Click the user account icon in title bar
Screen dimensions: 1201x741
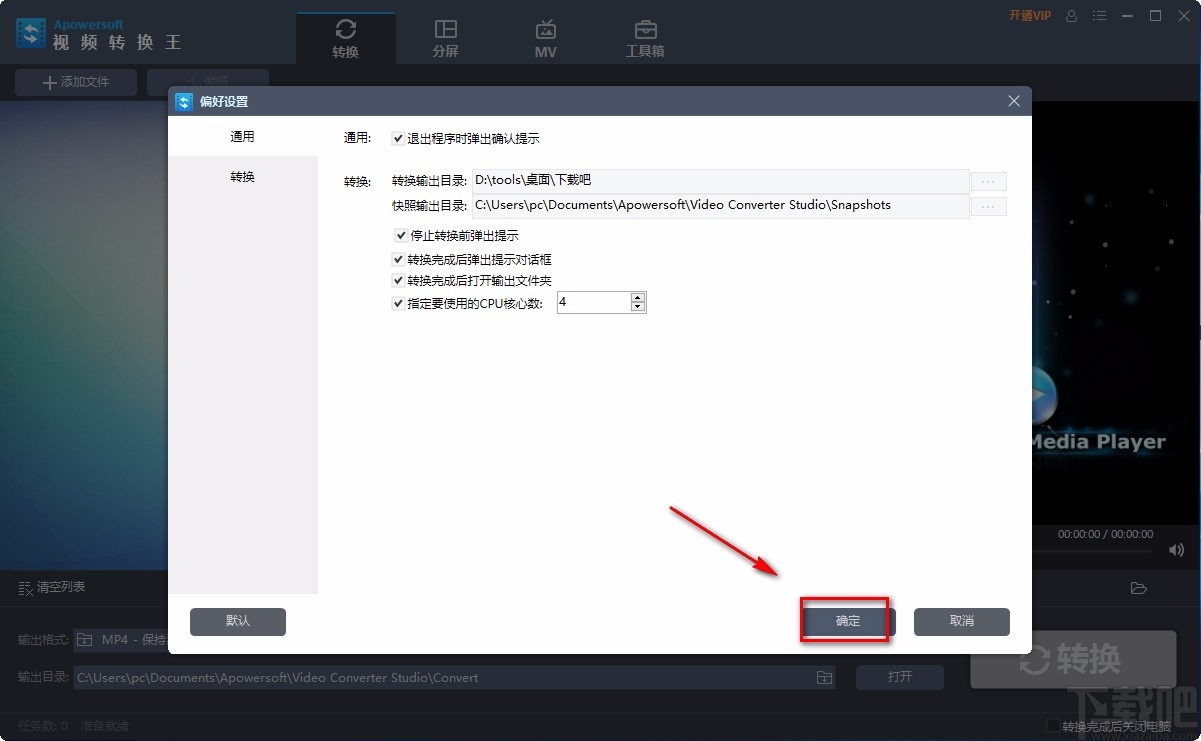(1070, 16)
